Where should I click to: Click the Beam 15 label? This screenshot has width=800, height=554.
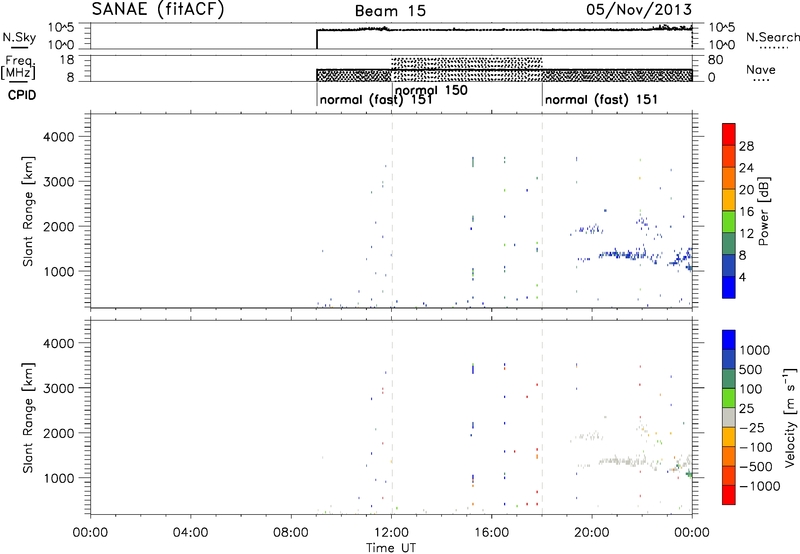click(390, 11)
